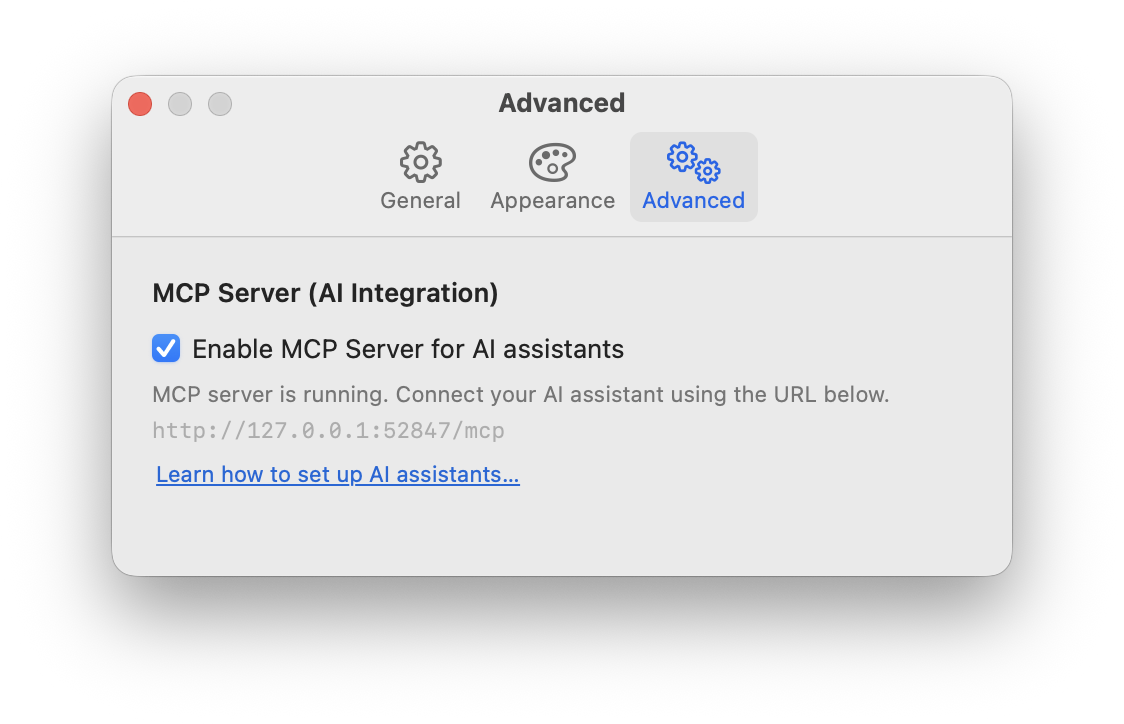Open the Appearance paint palette icon
This screenshot has height=724, width=1124.
coord(552,162)
